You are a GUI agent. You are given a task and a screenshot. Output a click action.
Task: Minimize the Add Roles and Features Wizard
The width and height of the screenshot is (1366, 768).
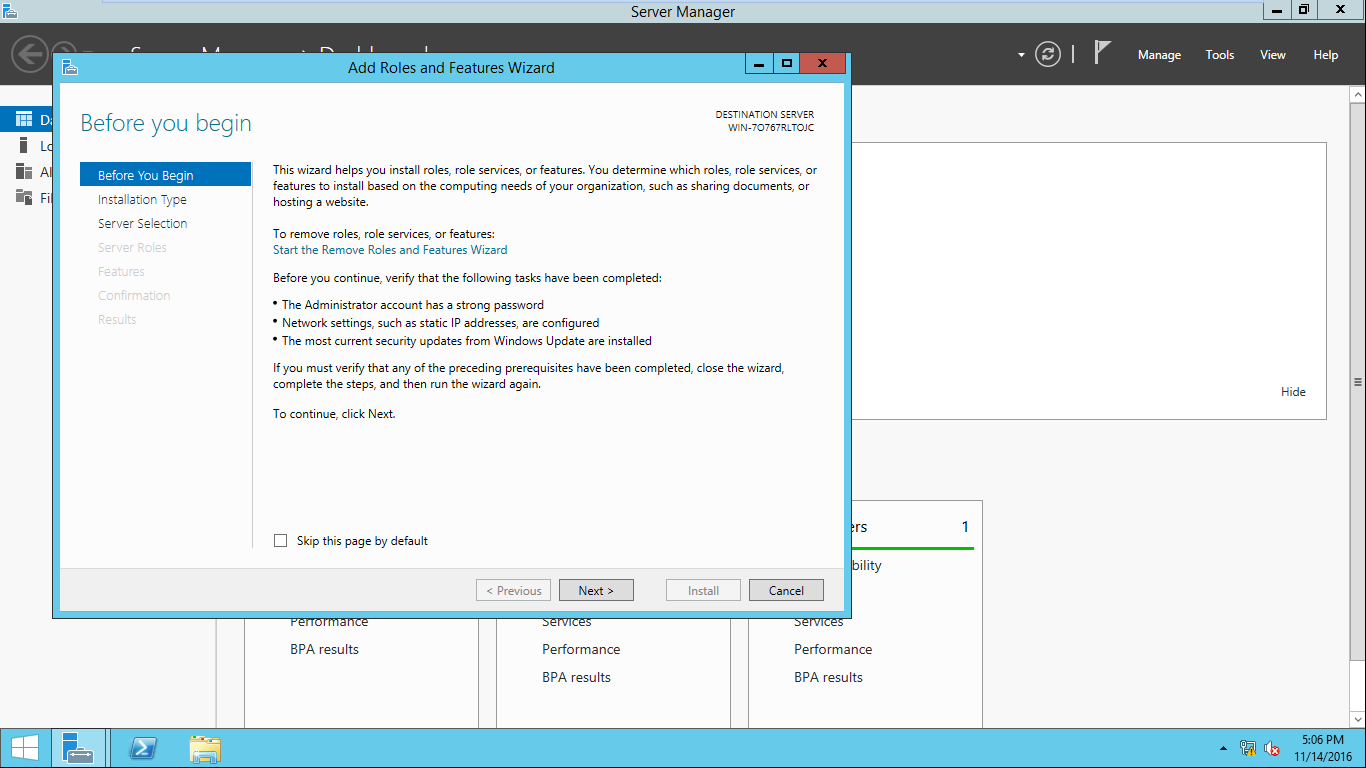pos(759,64)
